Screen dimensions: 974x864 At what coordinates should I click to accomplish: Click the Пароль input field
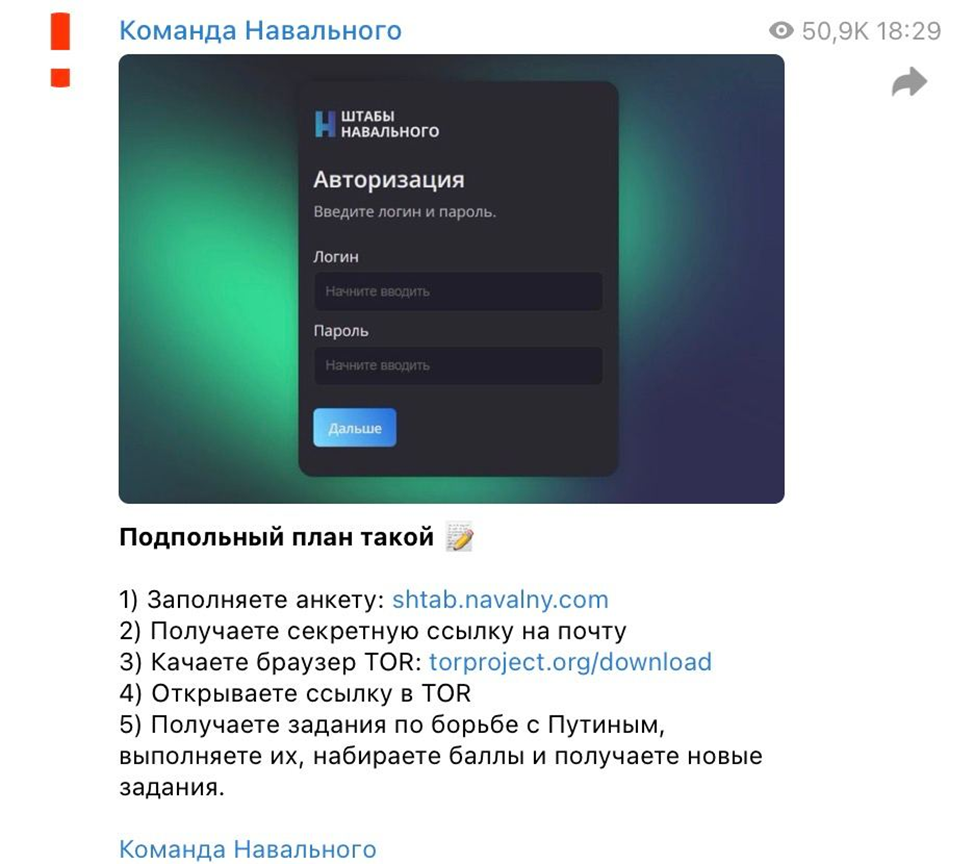(458, 365)
